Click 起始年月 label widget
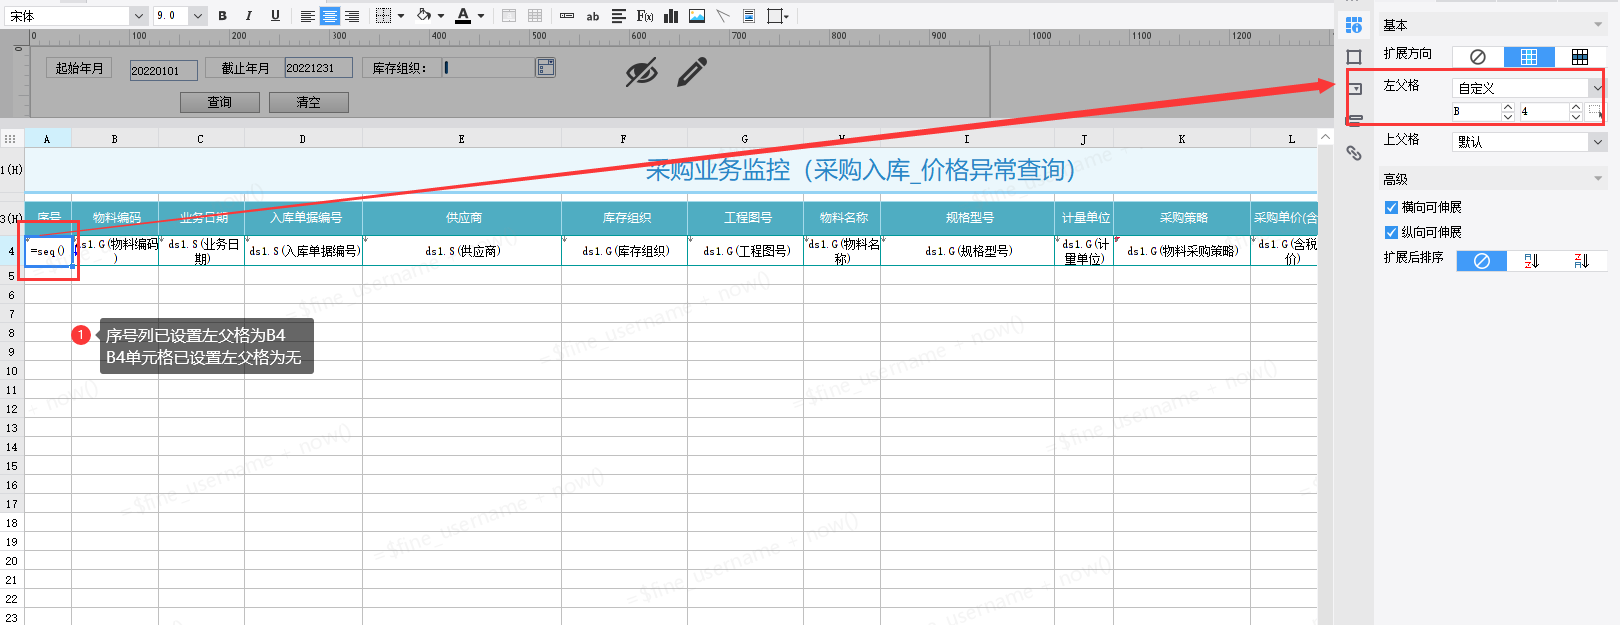1620x625 pixels. point(79,68)
